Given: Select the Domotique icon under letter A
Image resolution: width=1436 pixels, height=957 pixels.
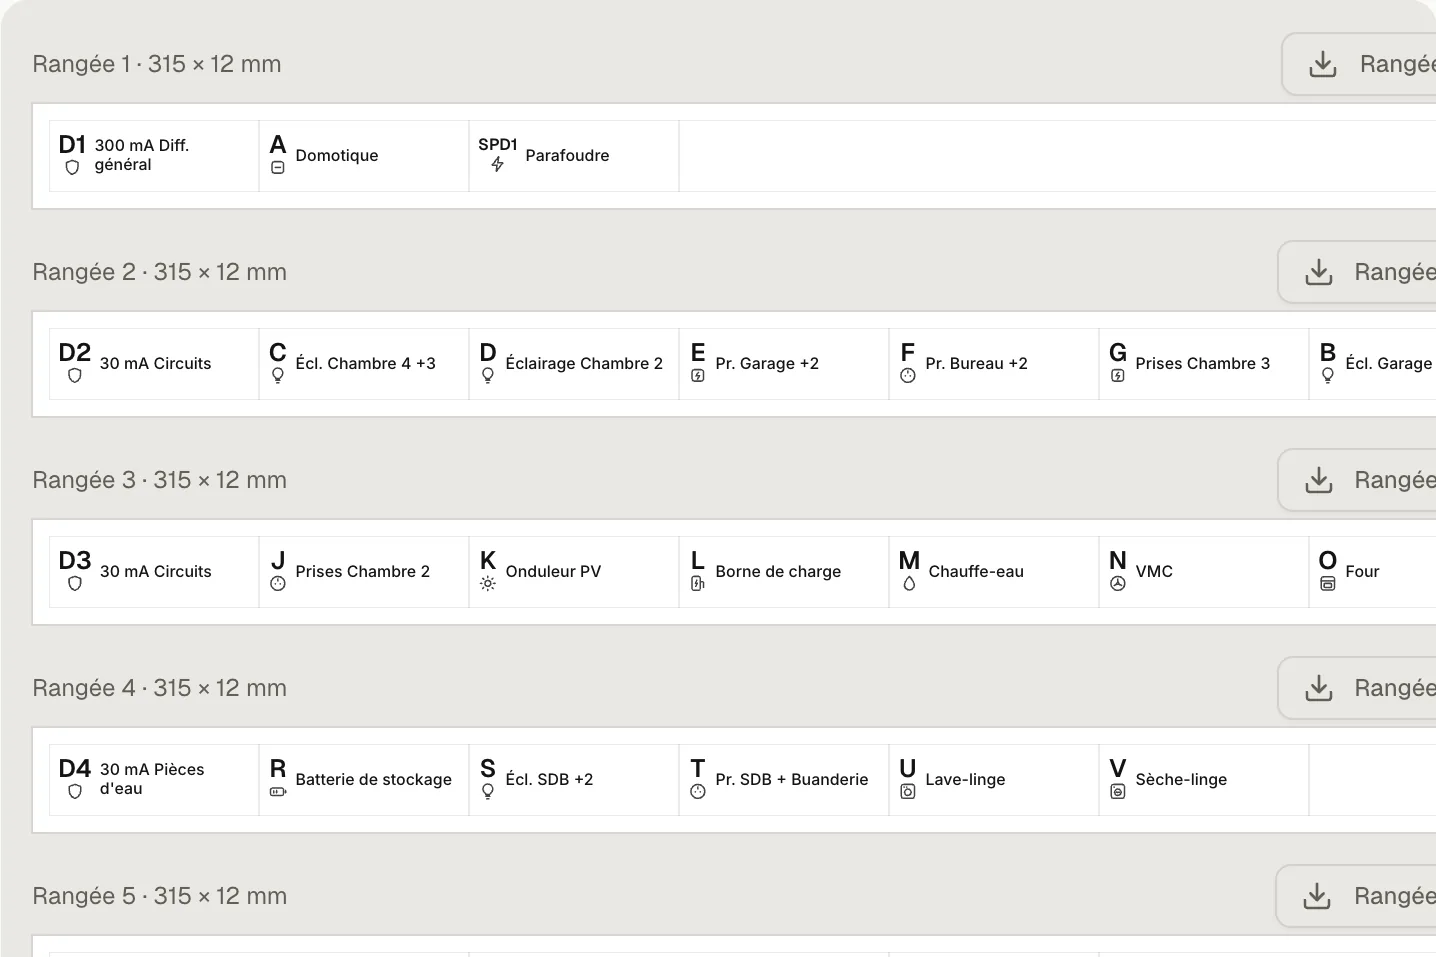Looking at the screenshot, I should coord(278,168).
